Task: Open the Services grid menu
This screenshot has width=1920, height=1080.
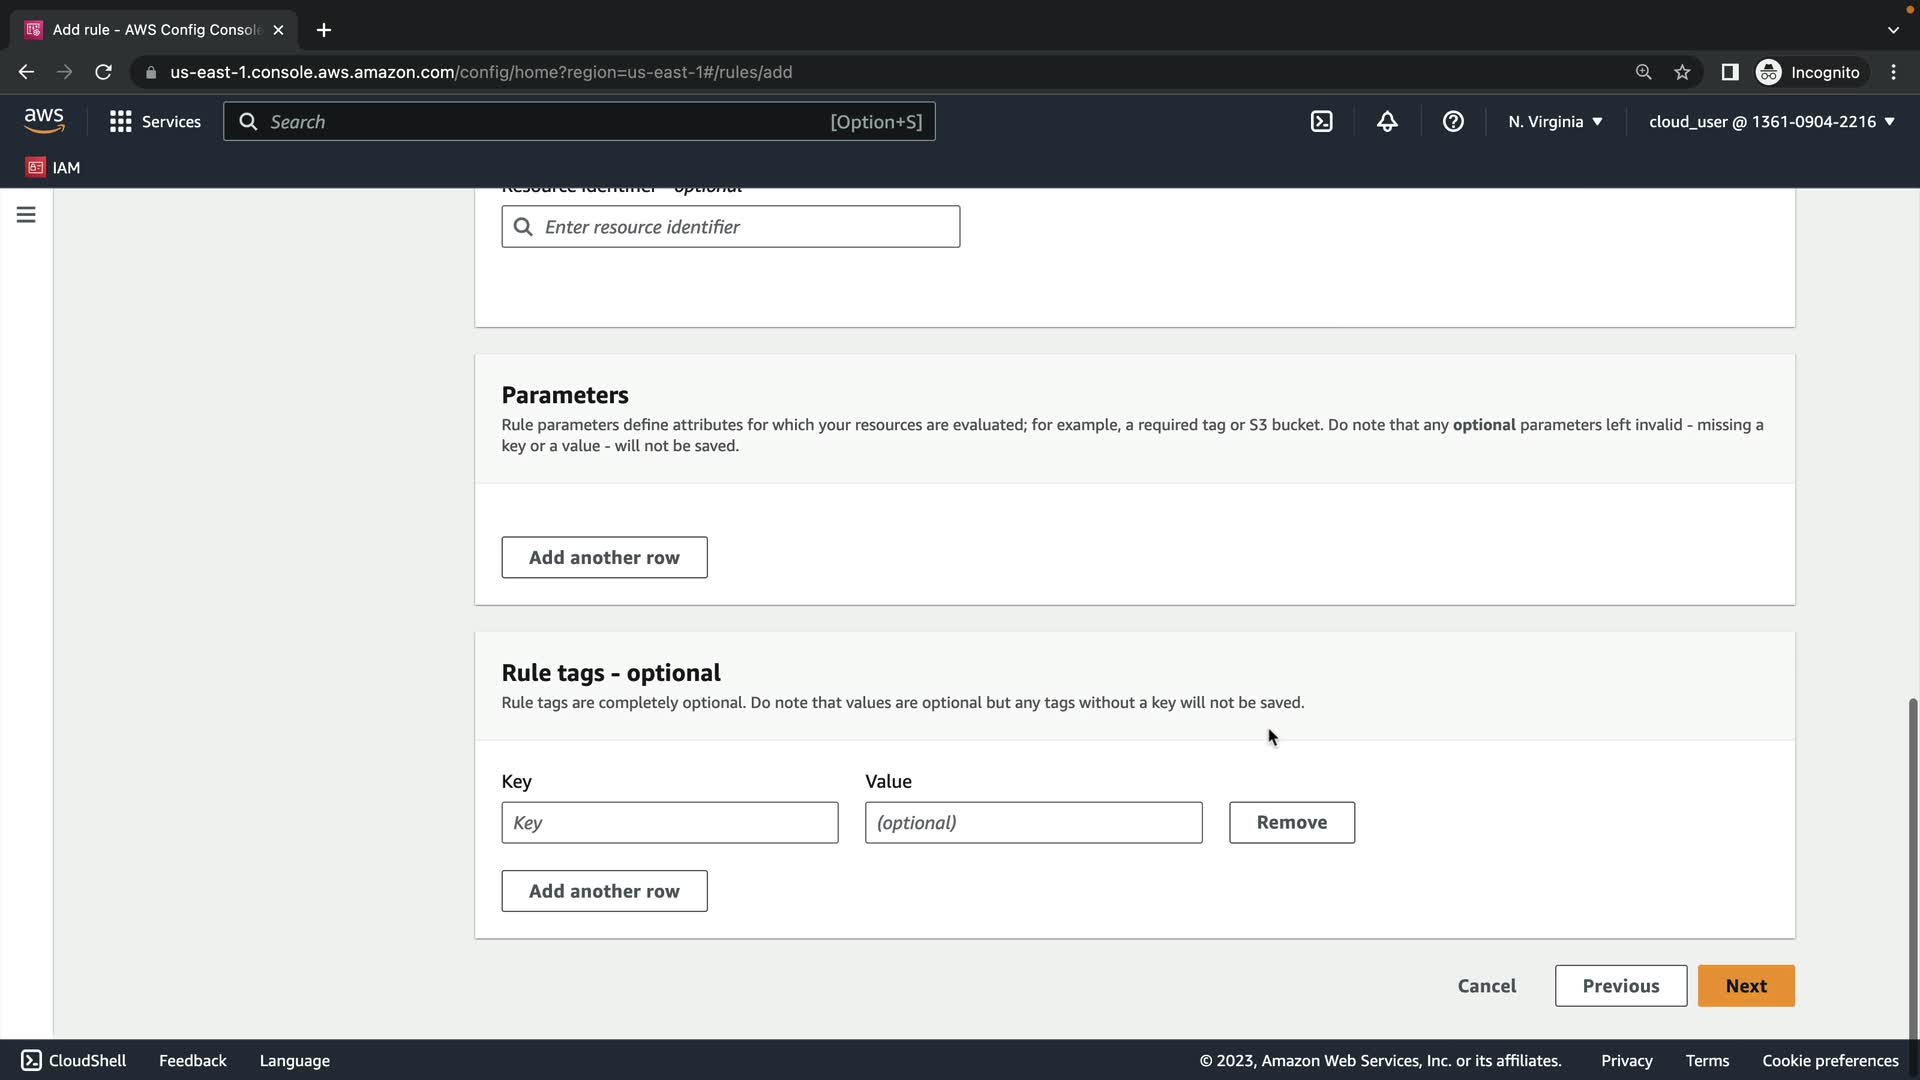Action: pos(155,122)
